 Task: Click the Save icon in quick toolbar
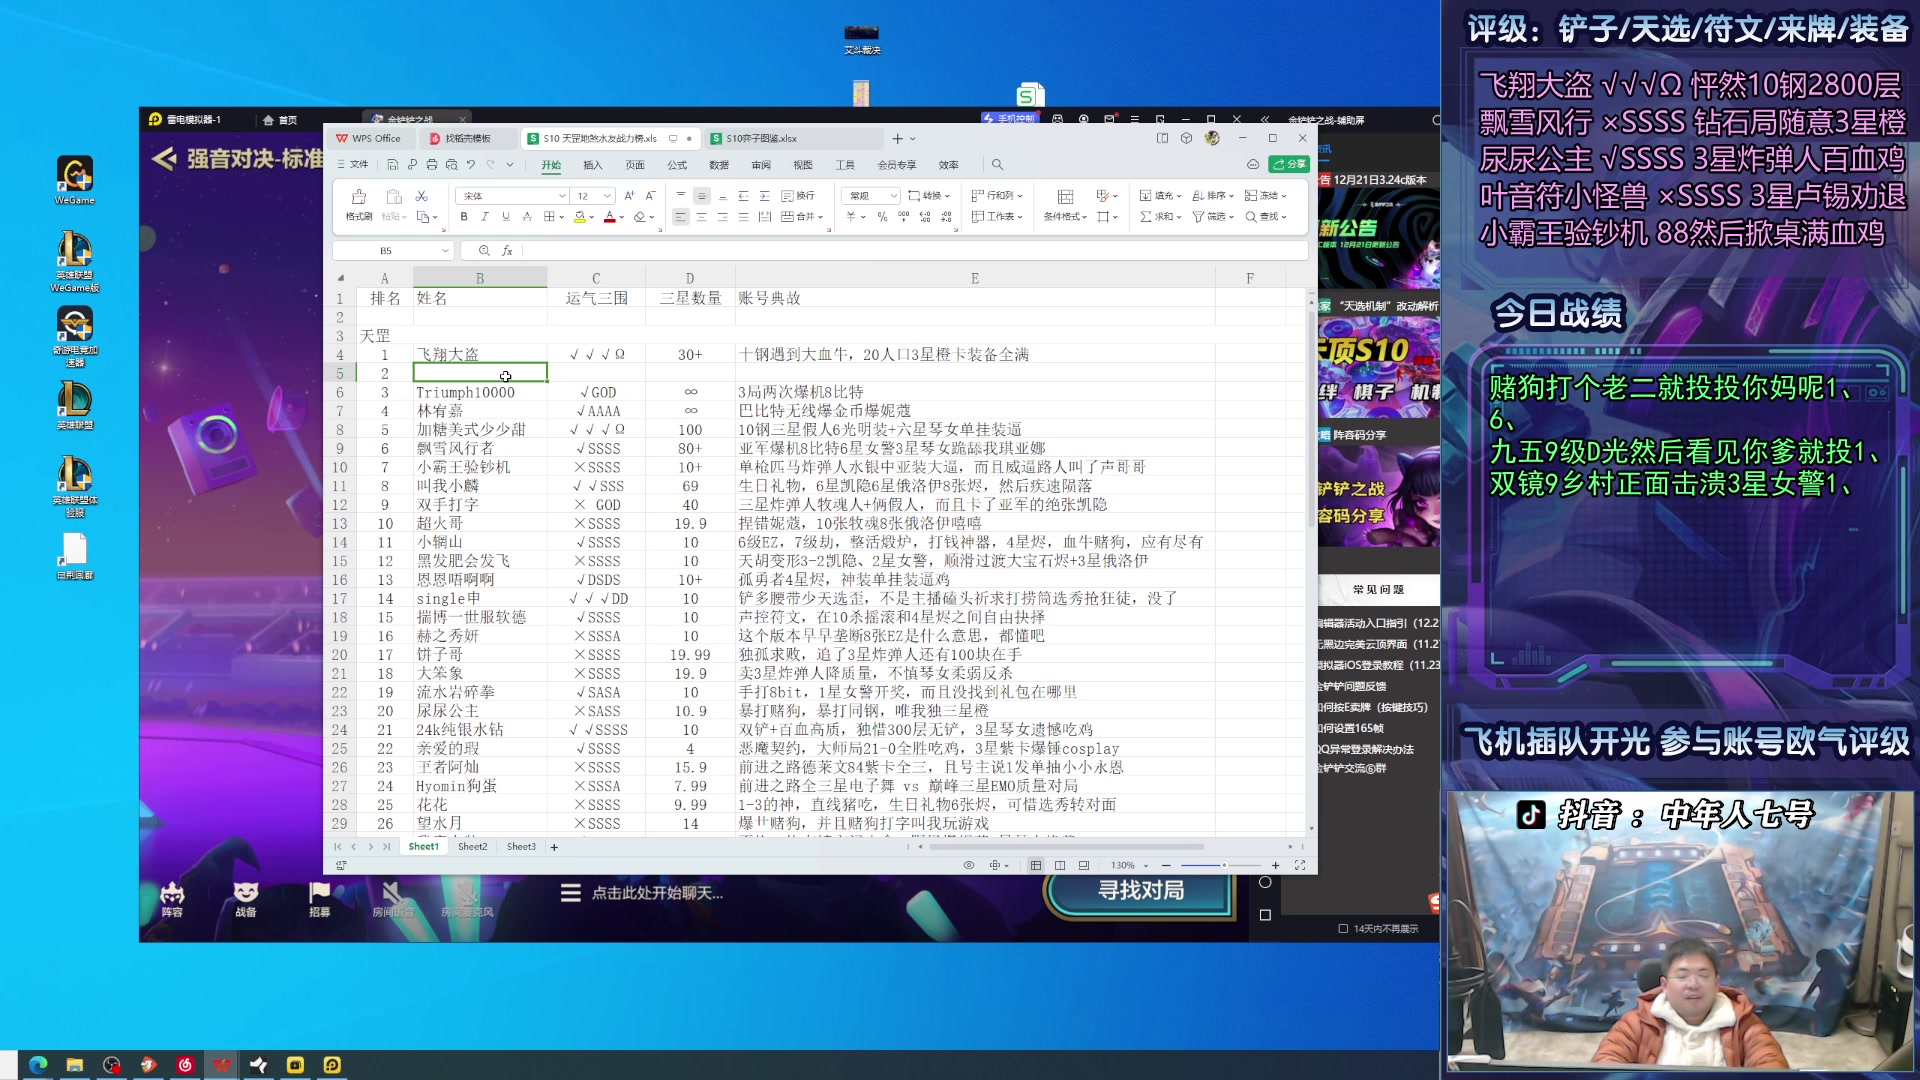(392, 165)
